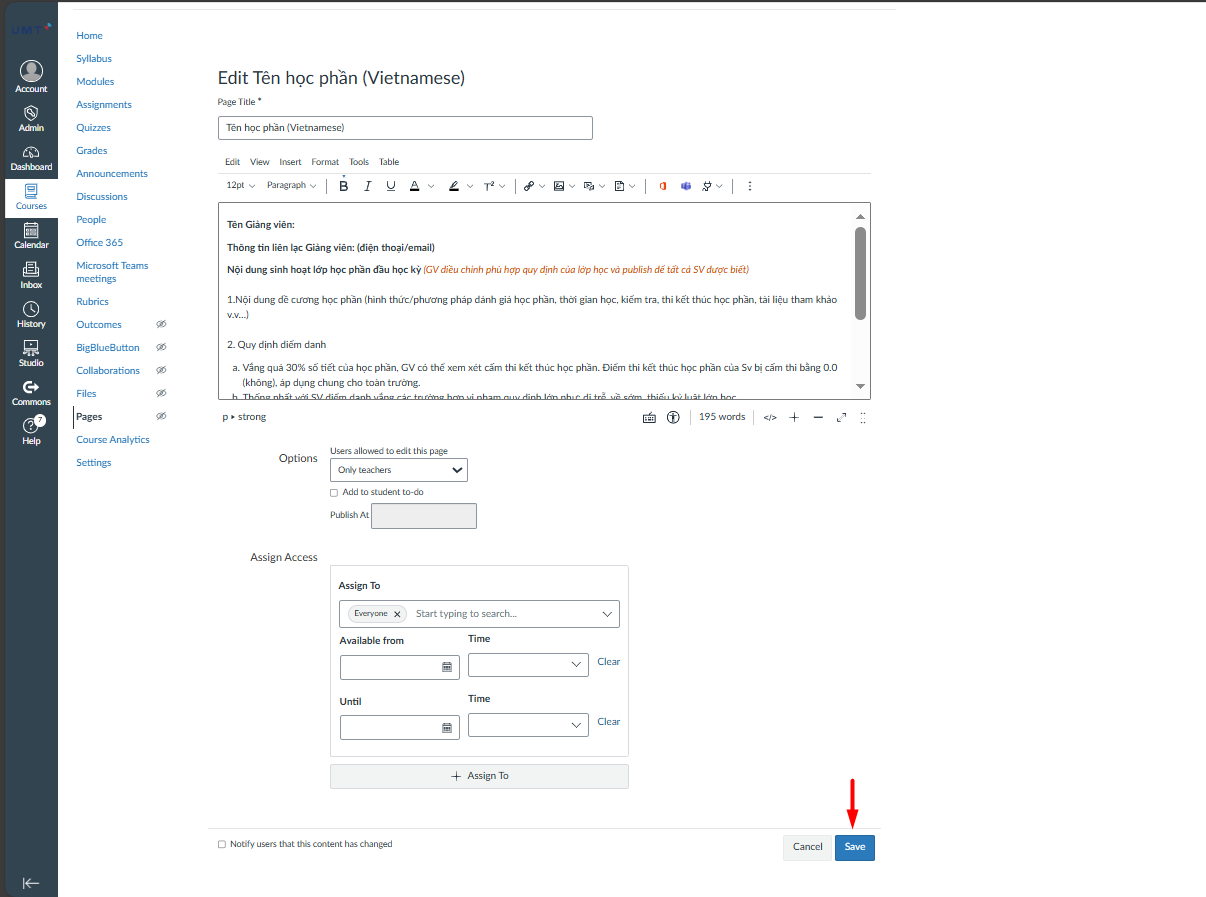The width and height of the screenshot is (1206, 897).
Task: Open the accessibility checker
Action: click(x=674, y=417)
